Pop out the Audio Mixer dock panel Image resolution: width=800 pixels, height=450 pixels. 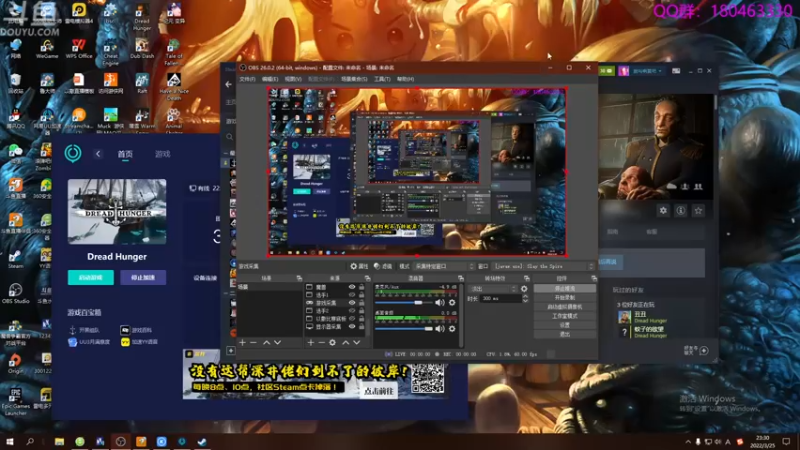point(461,279)
